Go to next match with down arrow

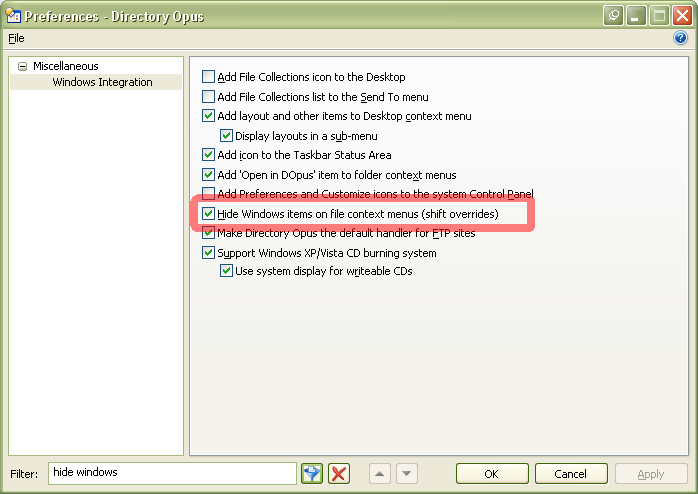(406, 474)
